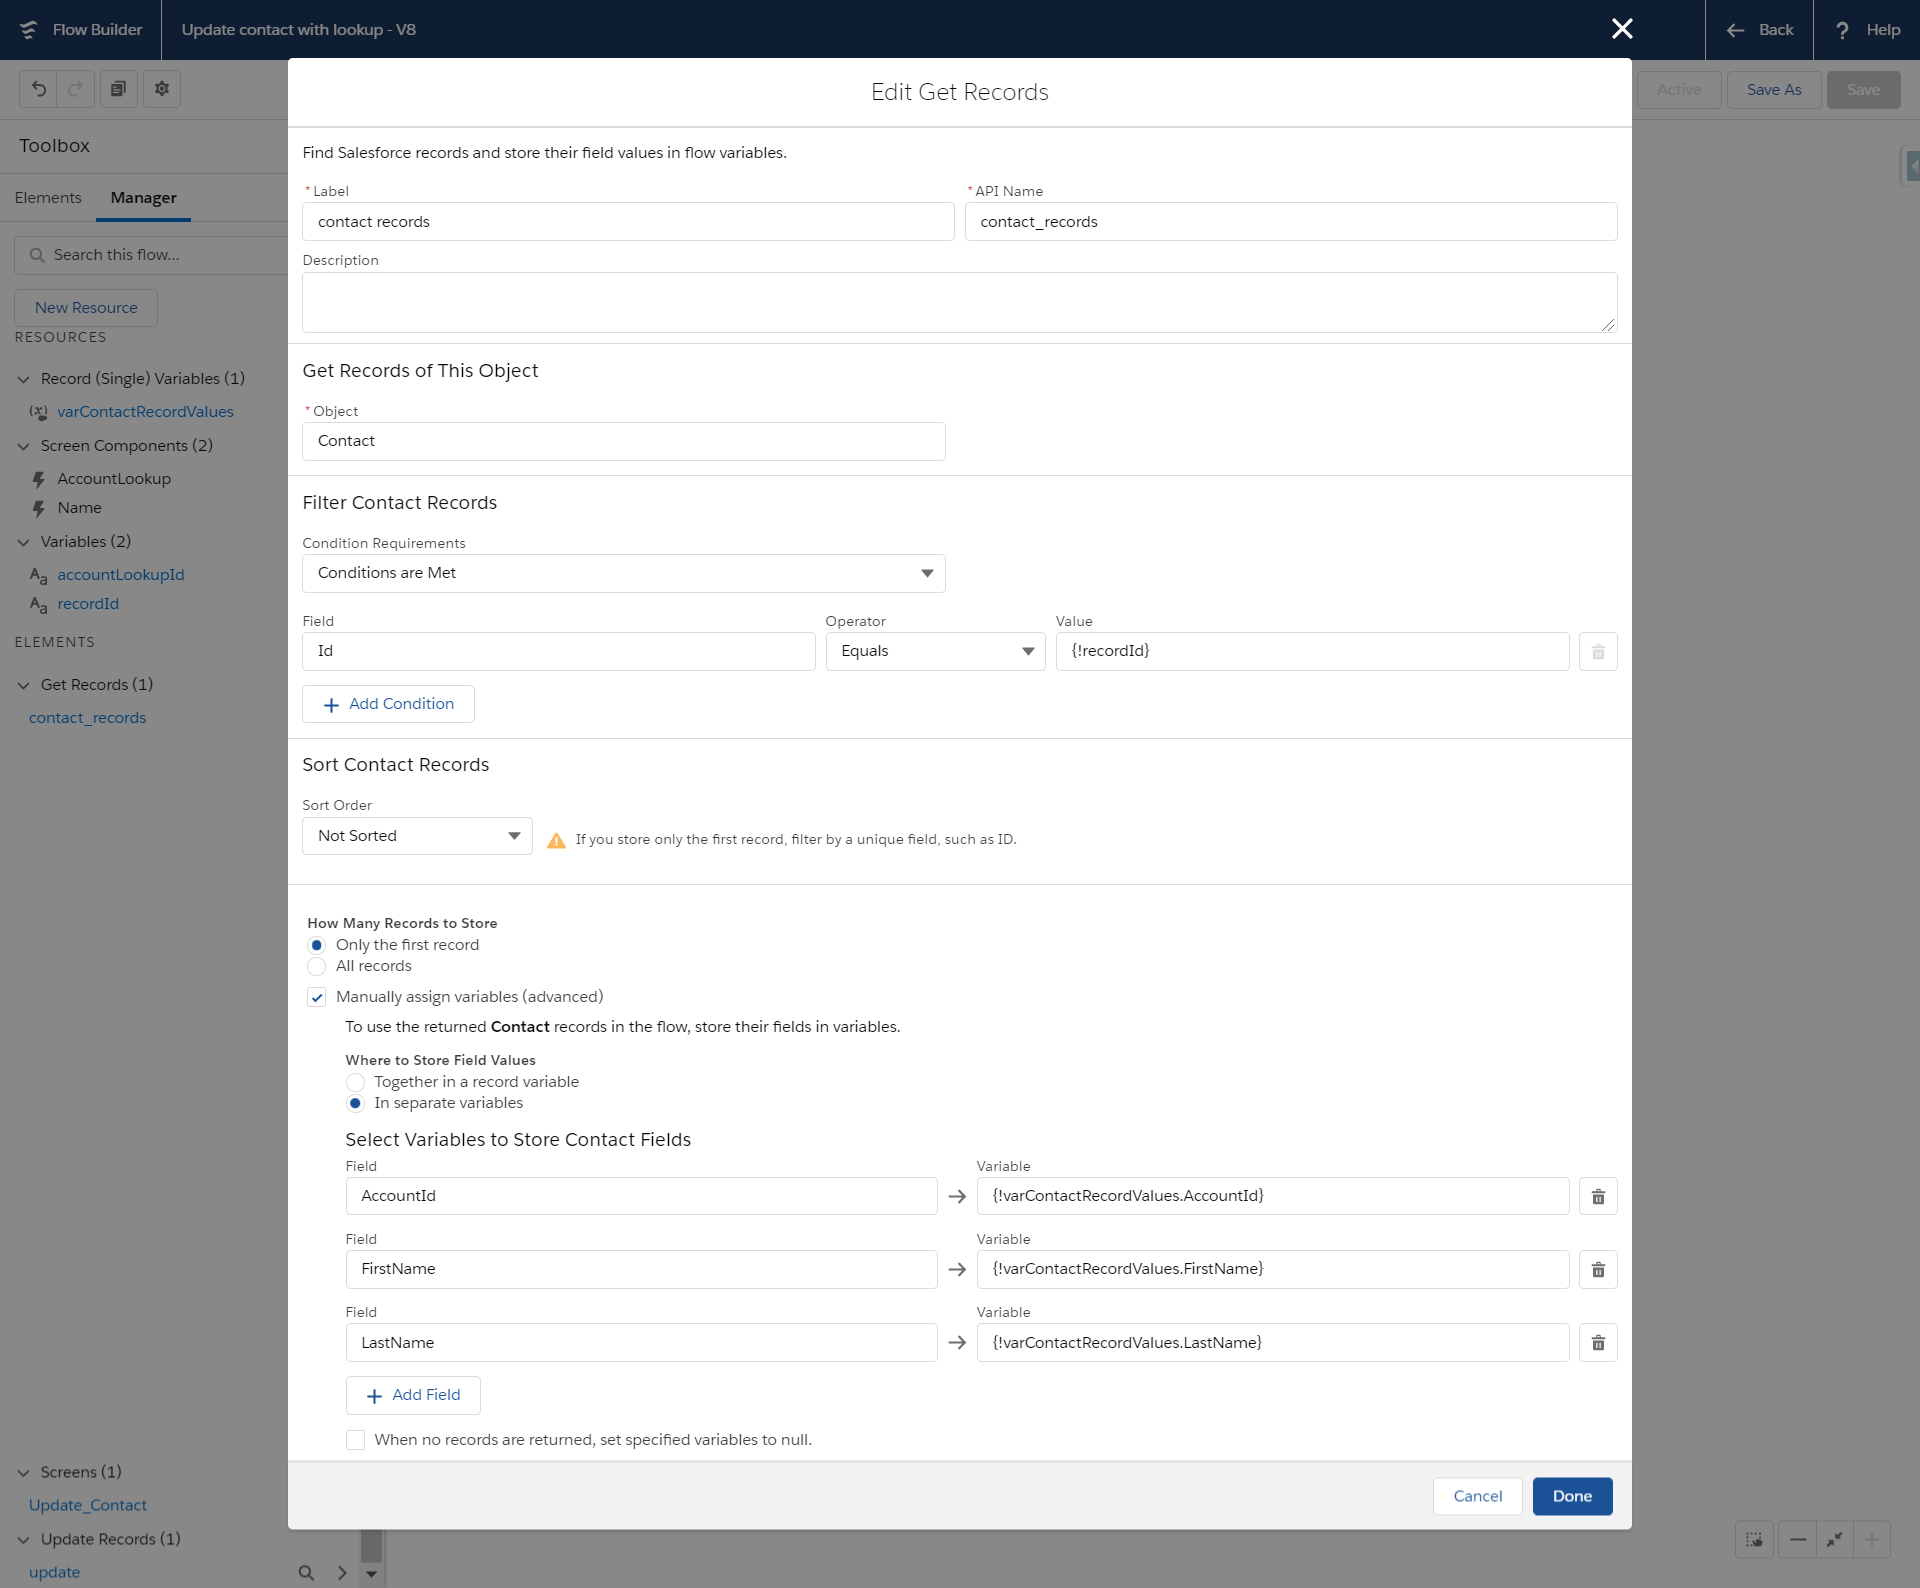Screen dimensions: 1920x1588
Task: Click the Object Contact input field
Action: click(624, 441)
